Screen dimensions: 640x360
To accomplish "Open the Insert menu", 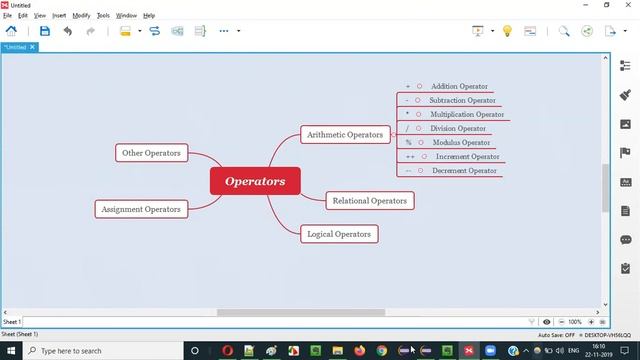I will (59, 16).
